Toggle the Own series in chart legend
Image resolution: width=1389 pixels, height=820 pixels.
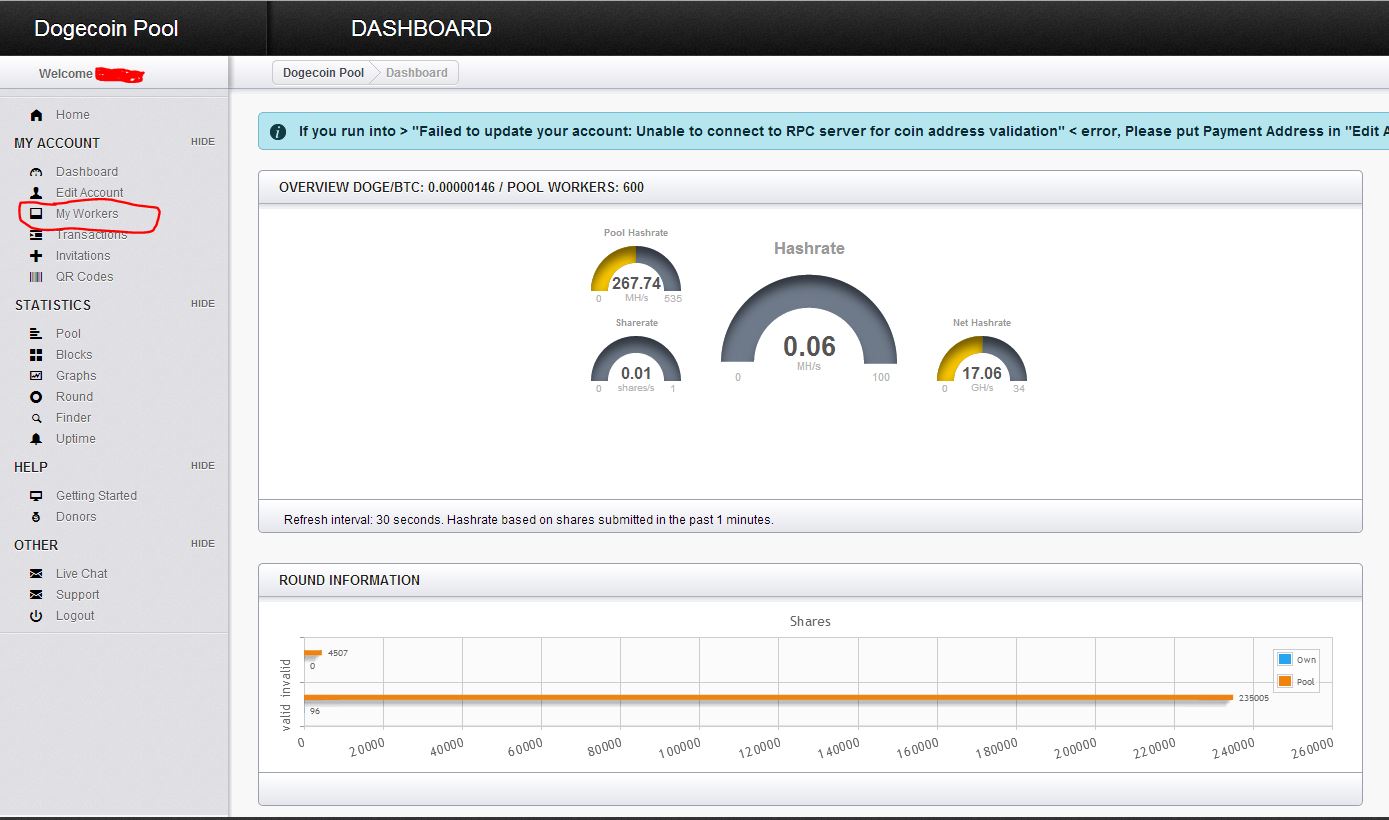point(1296,660)
